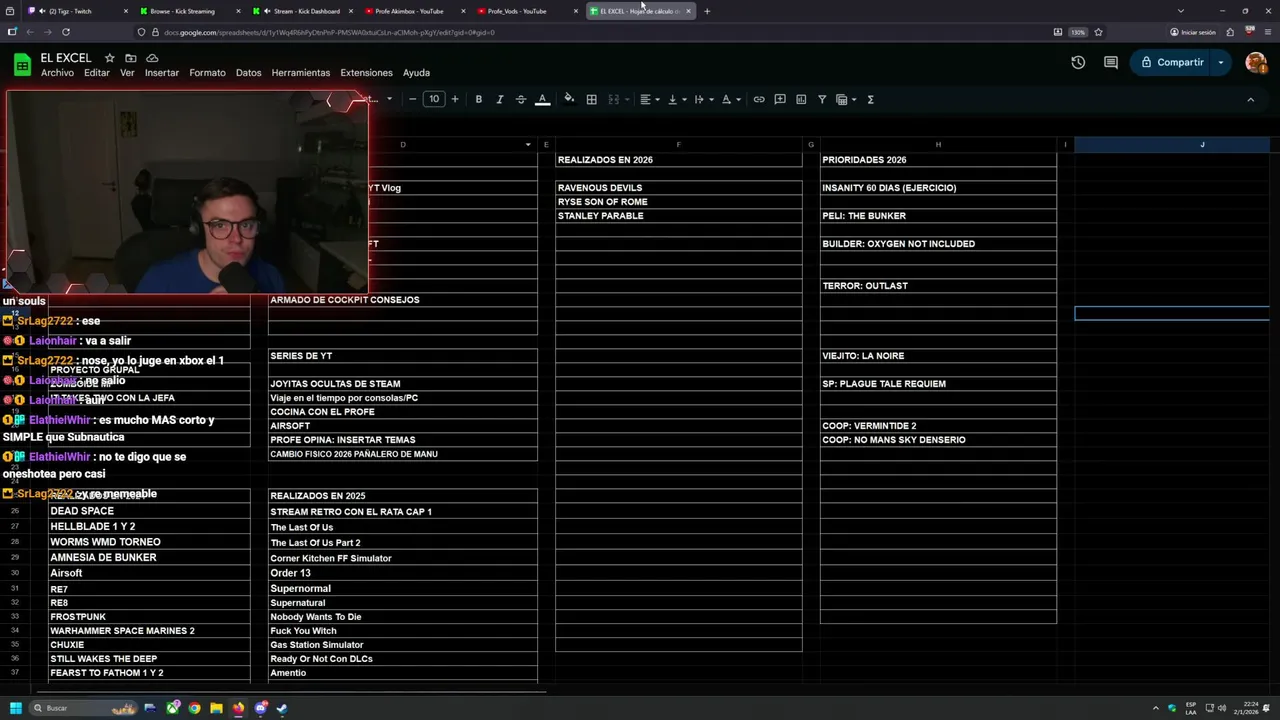Open the Datos menu
Viewport: 1280px width, 720px height.
point(248,73)
